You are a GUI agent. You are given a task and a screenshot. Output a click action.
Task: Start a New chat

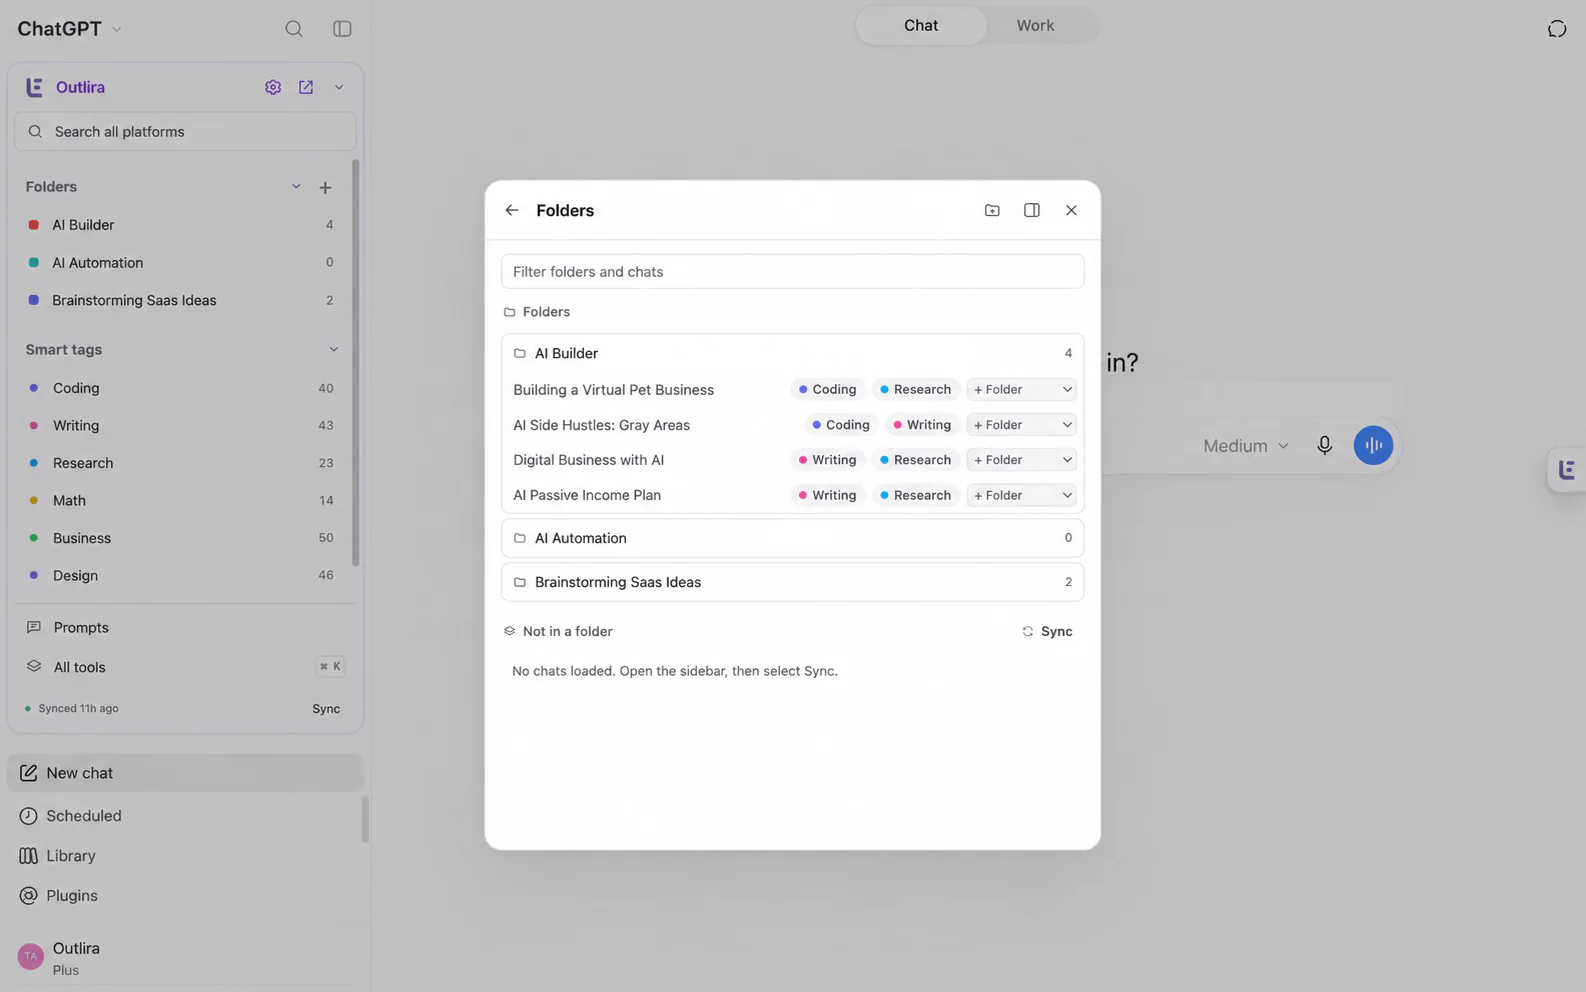[185, 773]
